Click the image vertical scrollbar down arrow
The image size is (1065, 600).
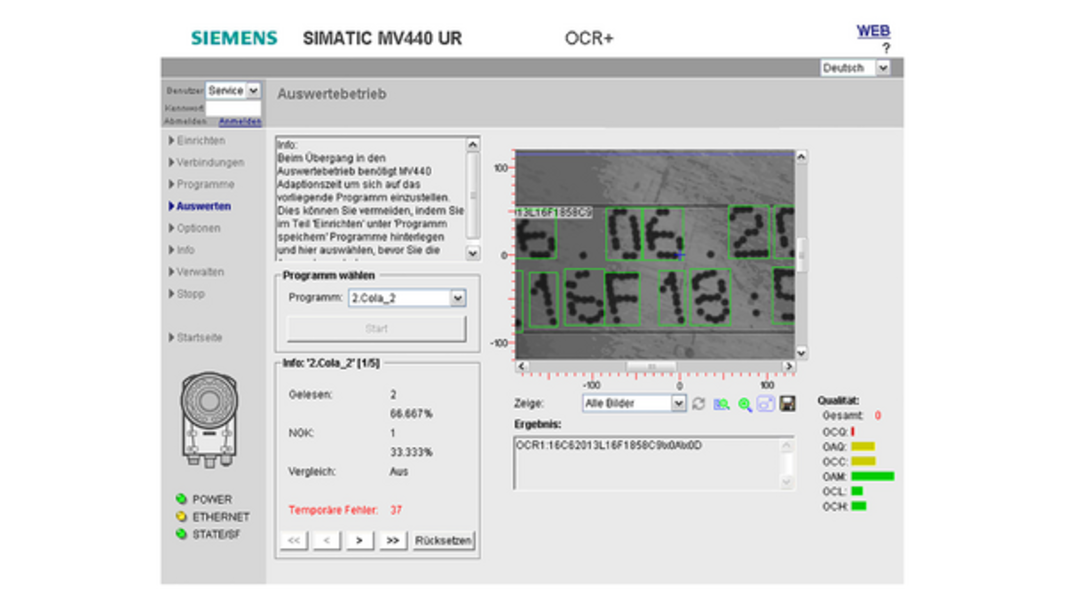(x=801, y=353)
